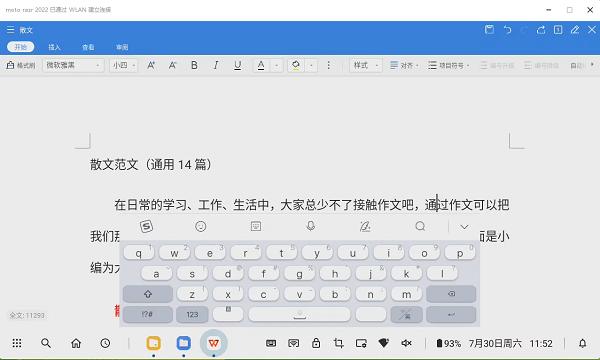600x360 pixels.
Task: Tap the m key
Action: (406, 294)
